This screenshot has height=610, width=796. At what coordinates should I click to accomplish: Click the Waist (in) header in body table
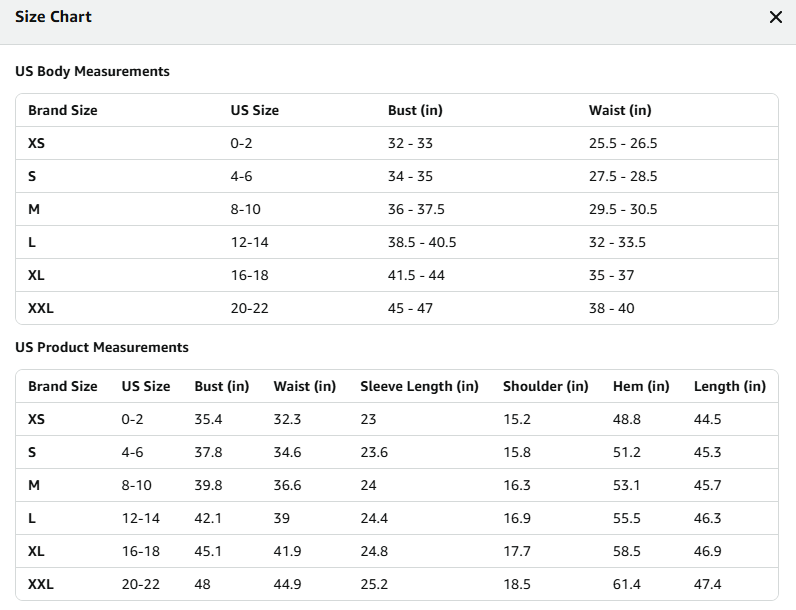pyautogui.click(x=620, y=110)
